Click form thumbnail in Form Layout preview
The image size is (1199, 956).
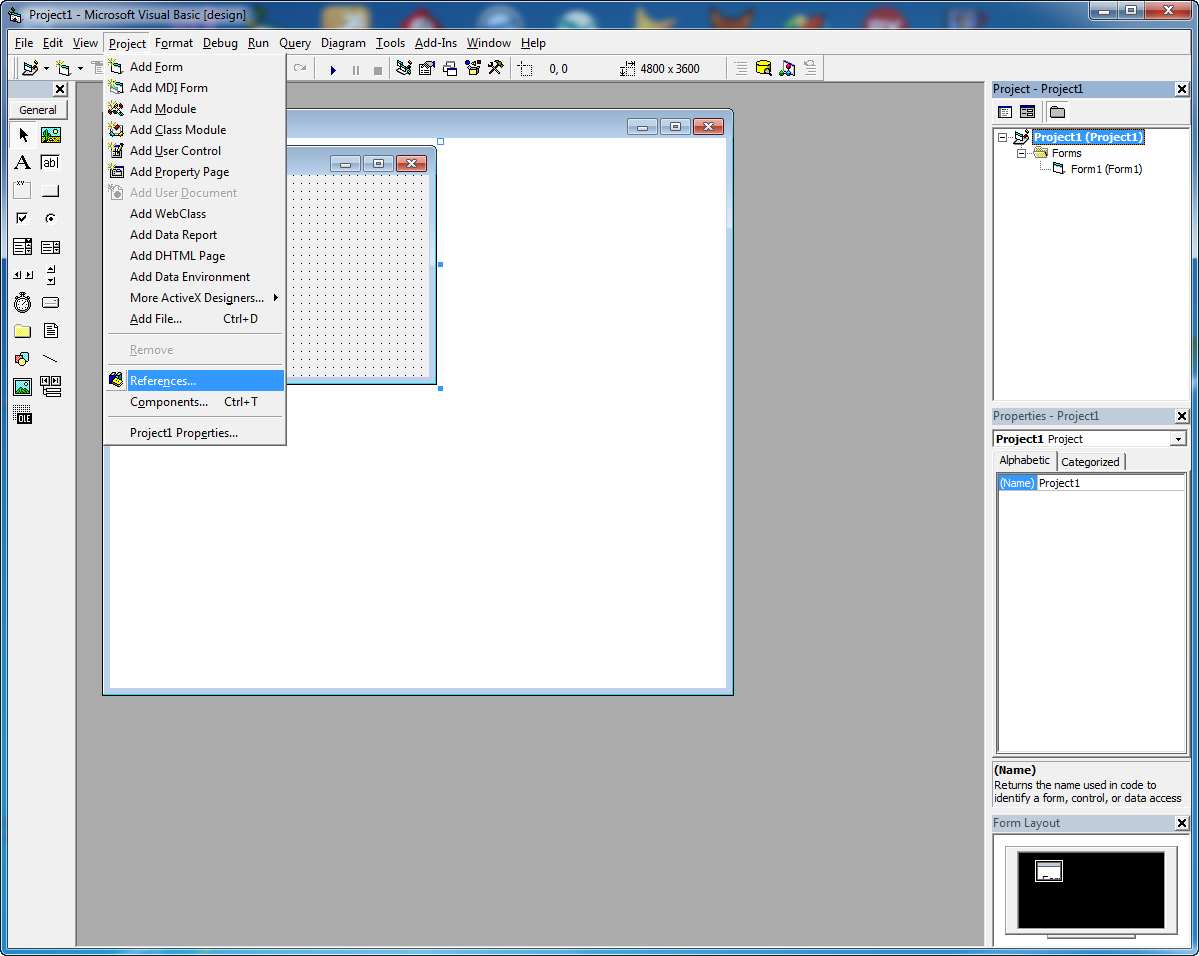(x=1048, y=871)
